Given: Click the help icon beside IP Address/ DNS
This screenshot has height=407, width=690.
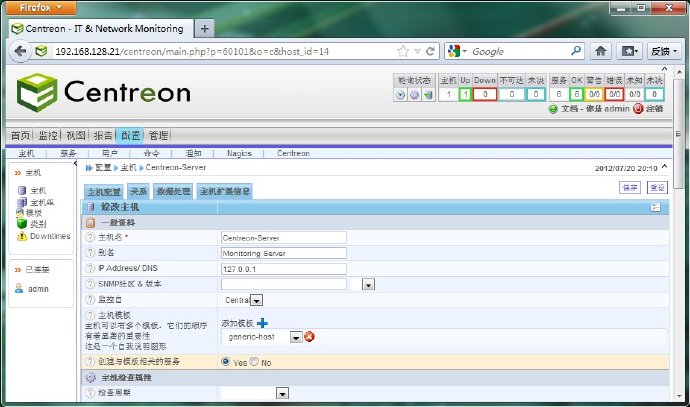Looking at the screenshot, I should [x=90, y=268].
